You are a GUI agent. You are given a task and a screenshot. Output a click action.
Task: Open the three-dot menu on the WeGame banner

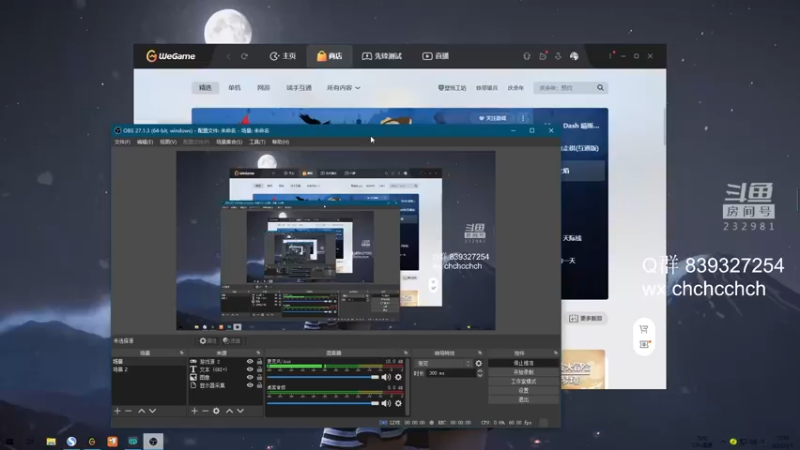coord(523,118)
